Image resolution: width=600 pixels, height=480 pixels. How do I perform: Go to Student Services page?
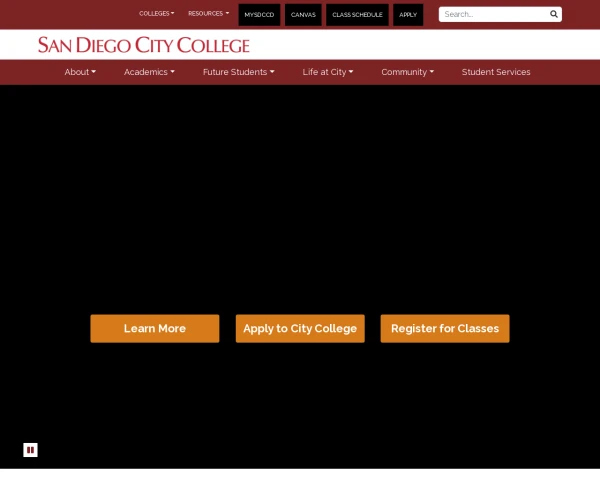(x=496, y=72)
